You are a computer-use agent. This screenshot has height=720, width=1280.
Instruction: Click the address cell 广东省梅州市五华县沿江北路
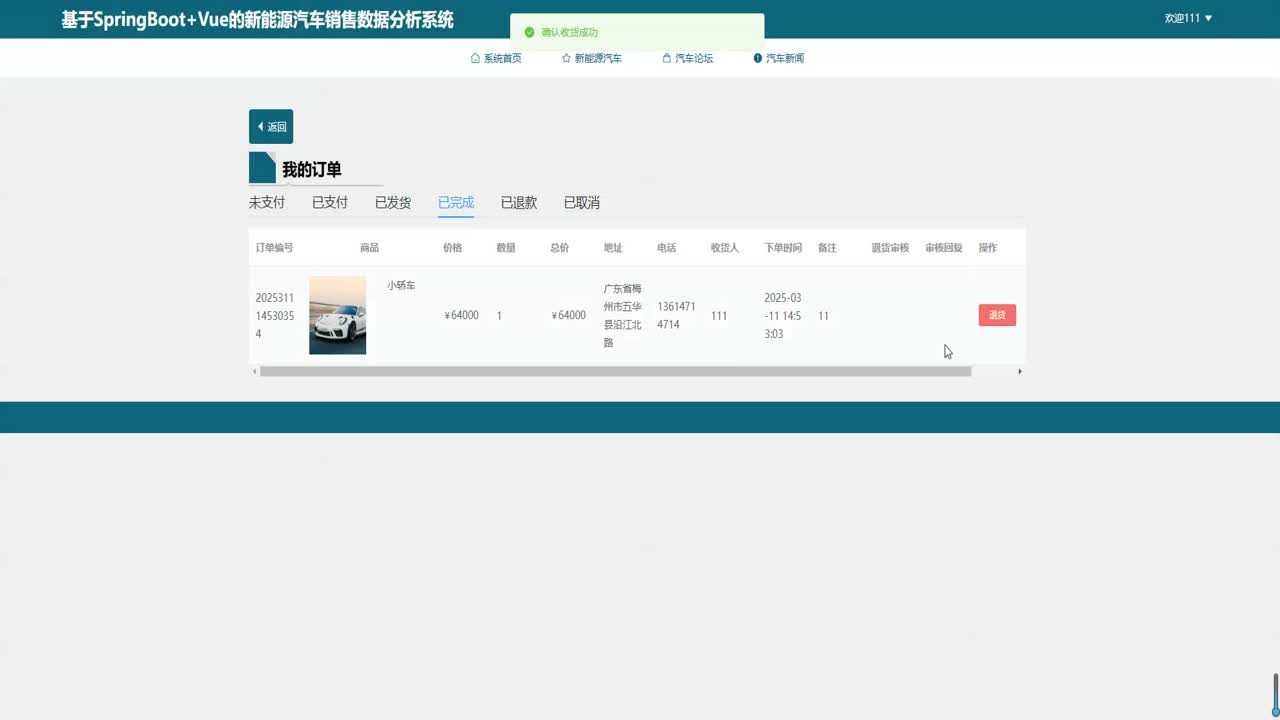623,315
